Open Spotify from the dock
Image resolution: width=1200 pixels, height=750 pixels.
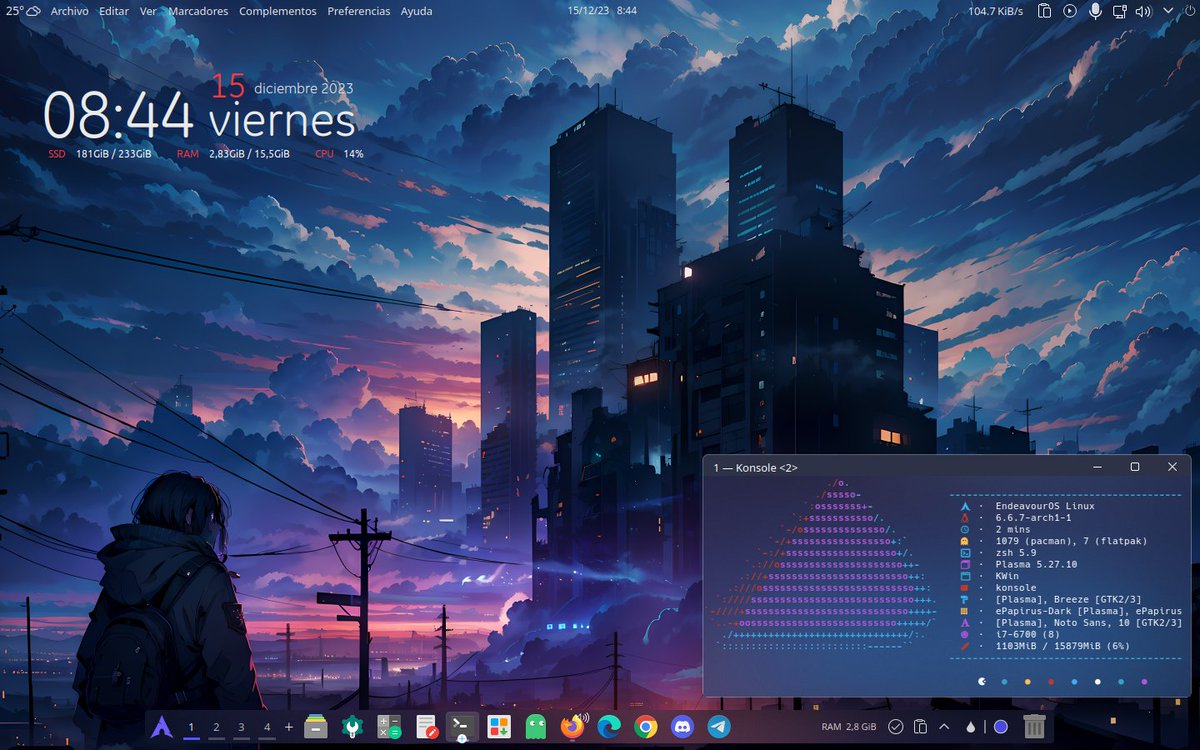click(535, 727)
